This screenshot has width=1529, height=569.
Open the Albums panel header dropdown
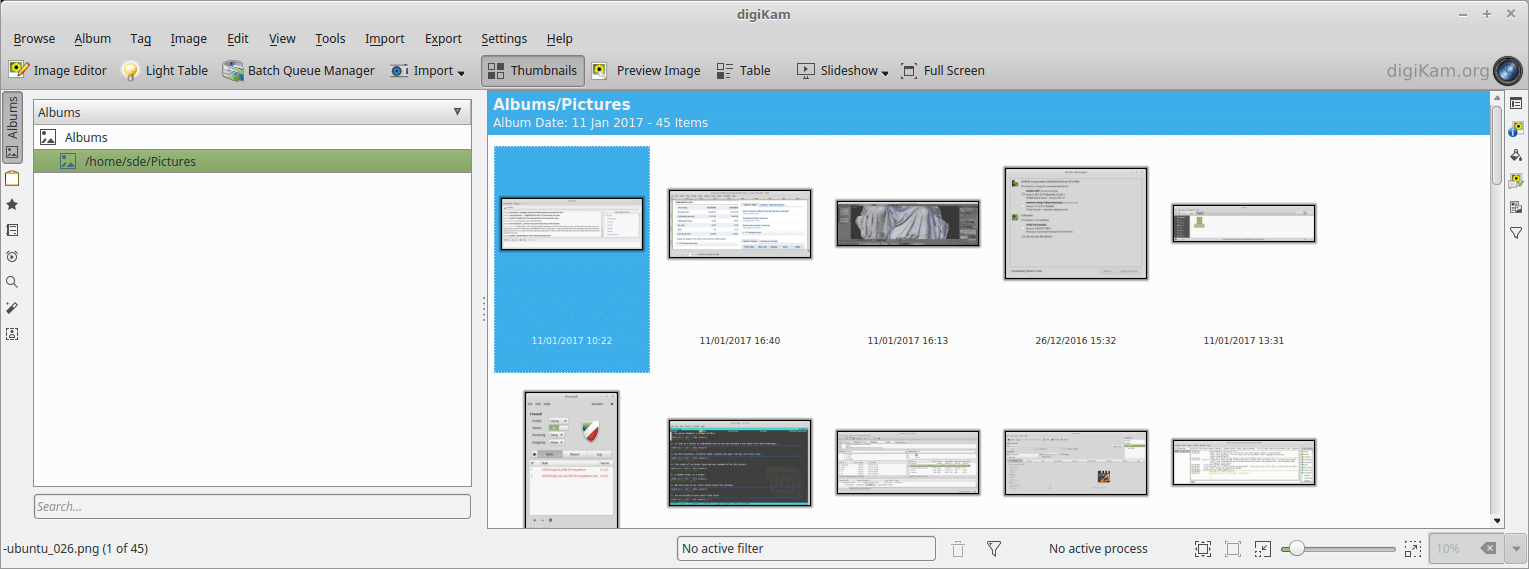(x=457, y=112)
